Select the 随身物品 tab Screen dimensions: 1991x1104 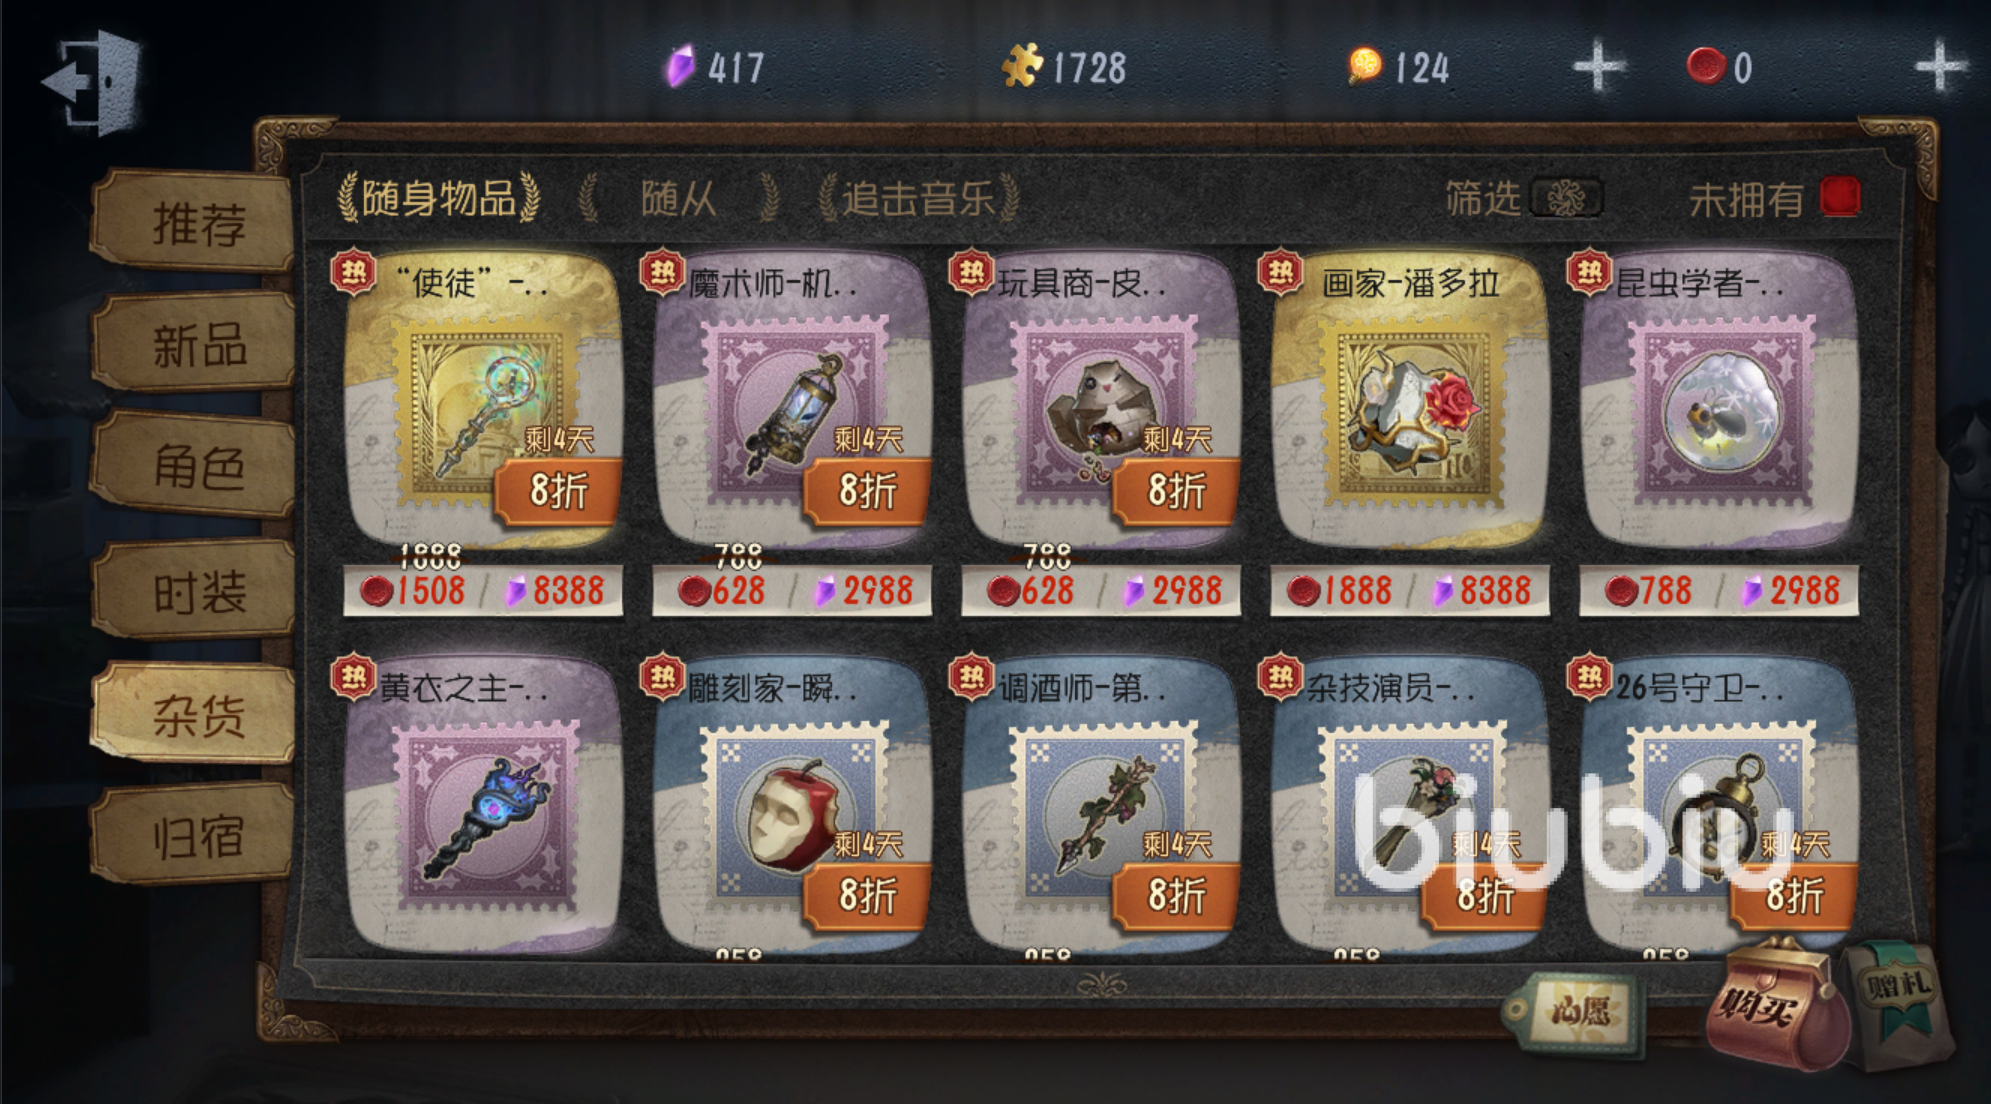click(x=439, y=198)
